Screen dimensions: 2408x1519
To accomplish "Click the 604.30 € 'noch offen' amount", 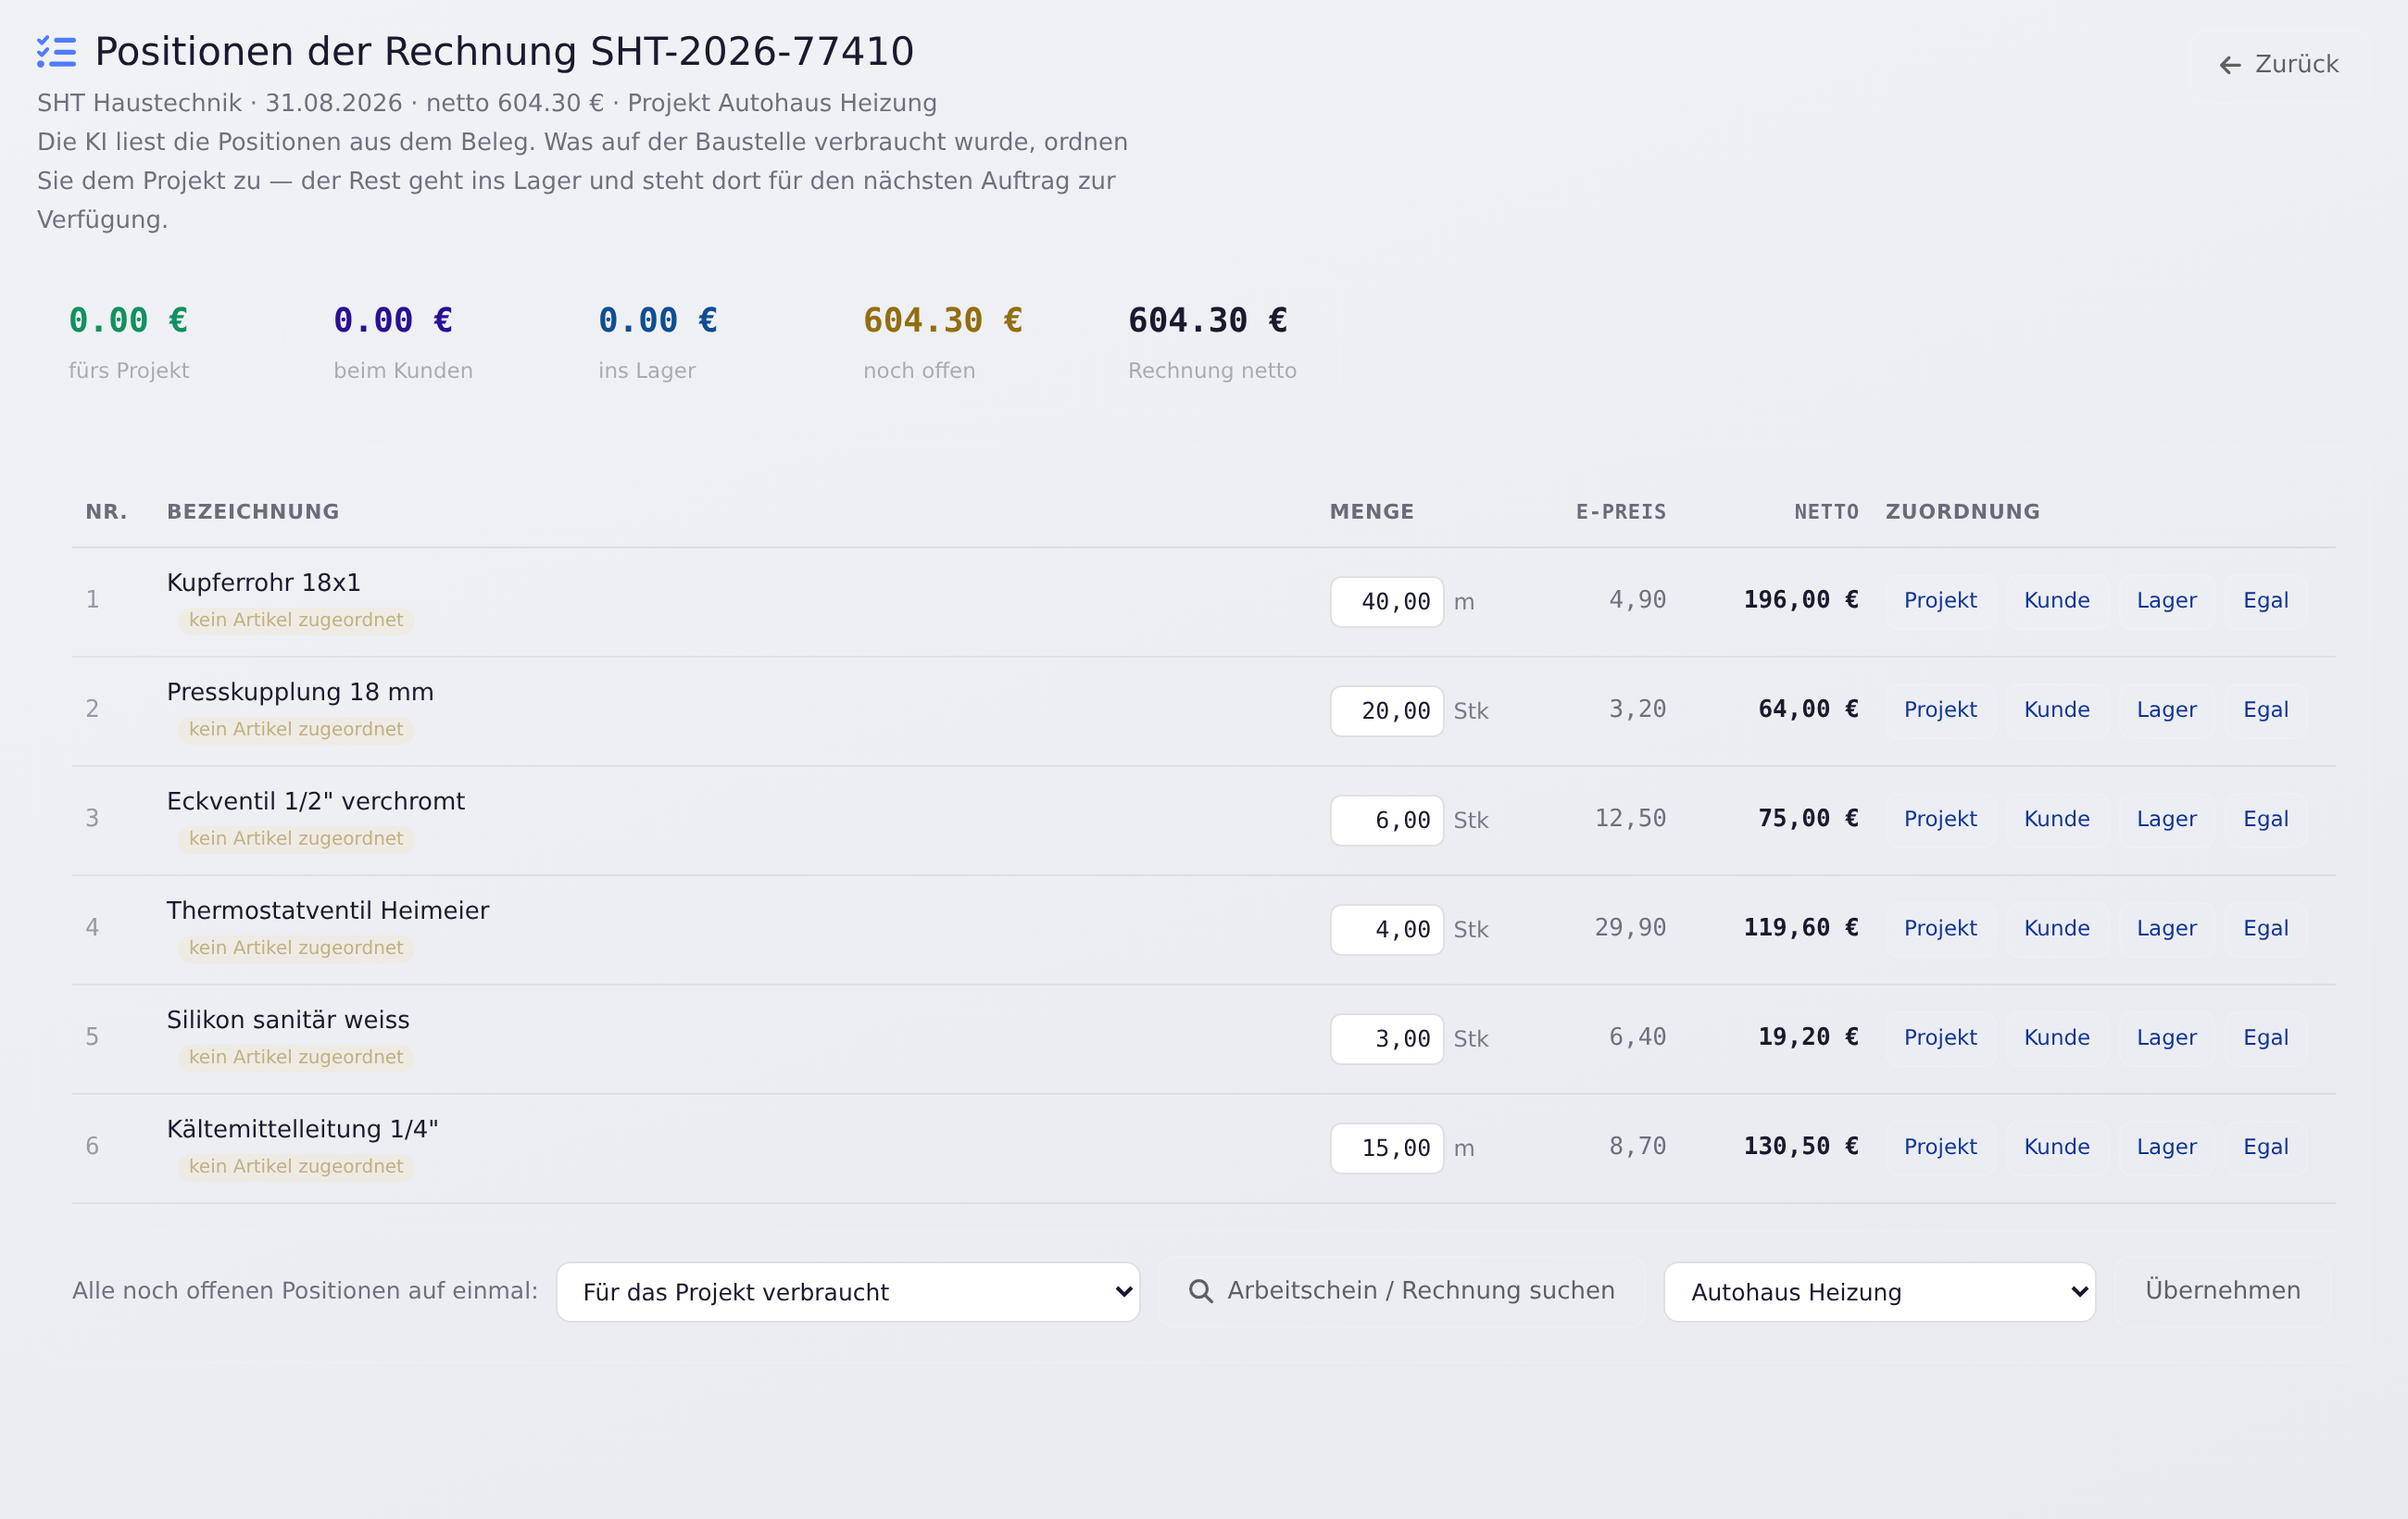I will point(942,321).
